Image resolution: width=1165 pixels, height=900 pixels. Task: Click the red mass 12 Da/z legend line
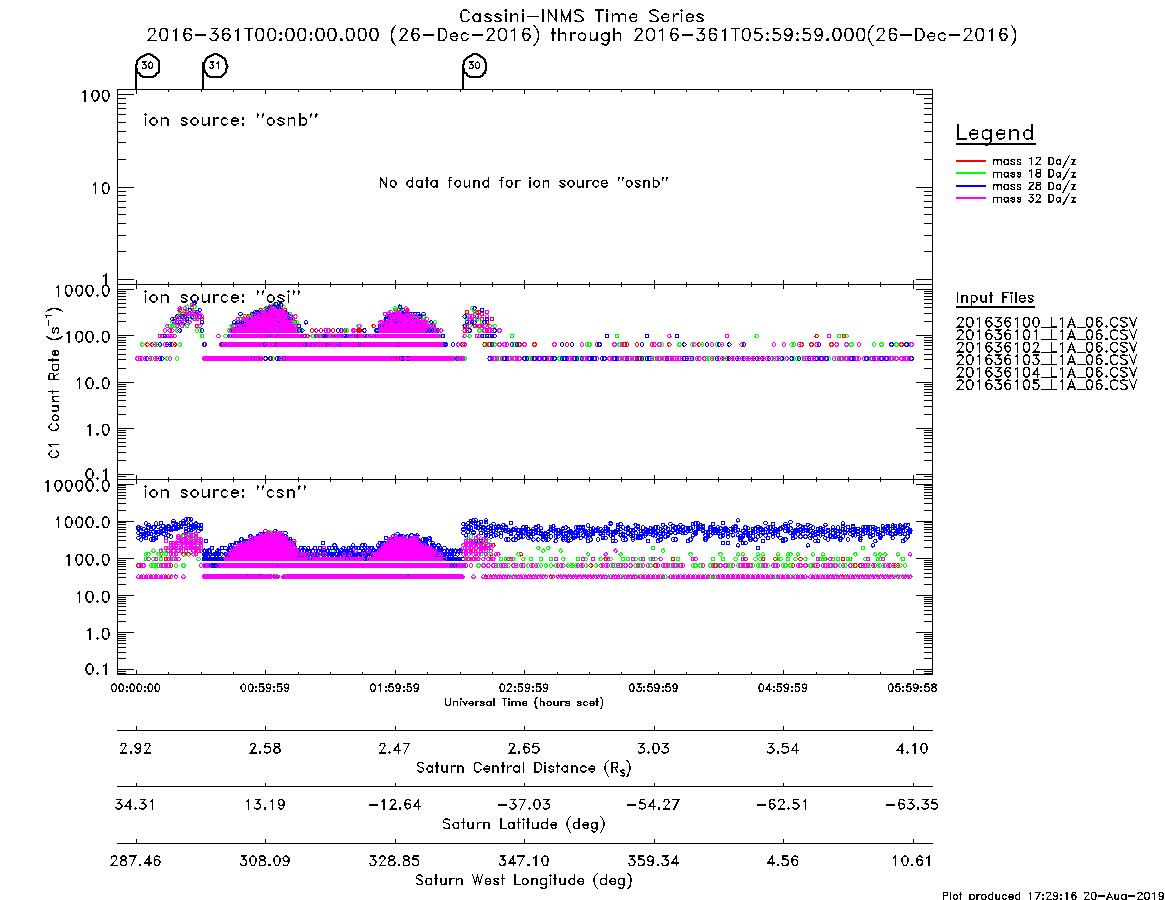click(x=970, y=161)
